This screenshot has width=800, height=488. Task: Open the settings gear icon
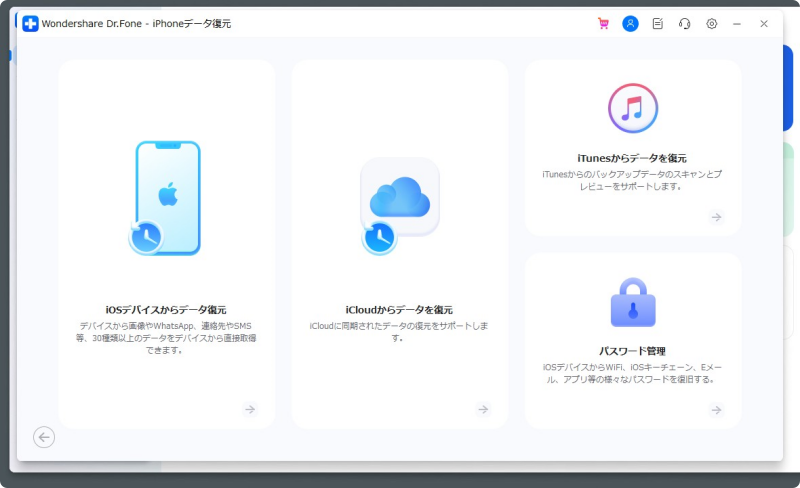[x=712, y=23]
